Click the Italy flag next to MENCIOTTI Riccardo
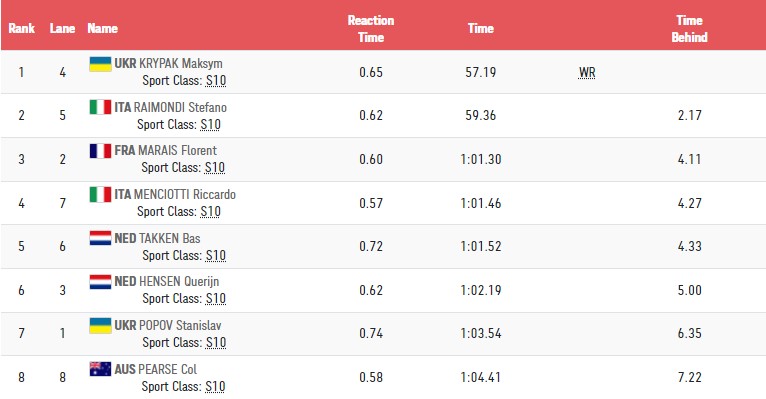 click(x=100, y=194)
